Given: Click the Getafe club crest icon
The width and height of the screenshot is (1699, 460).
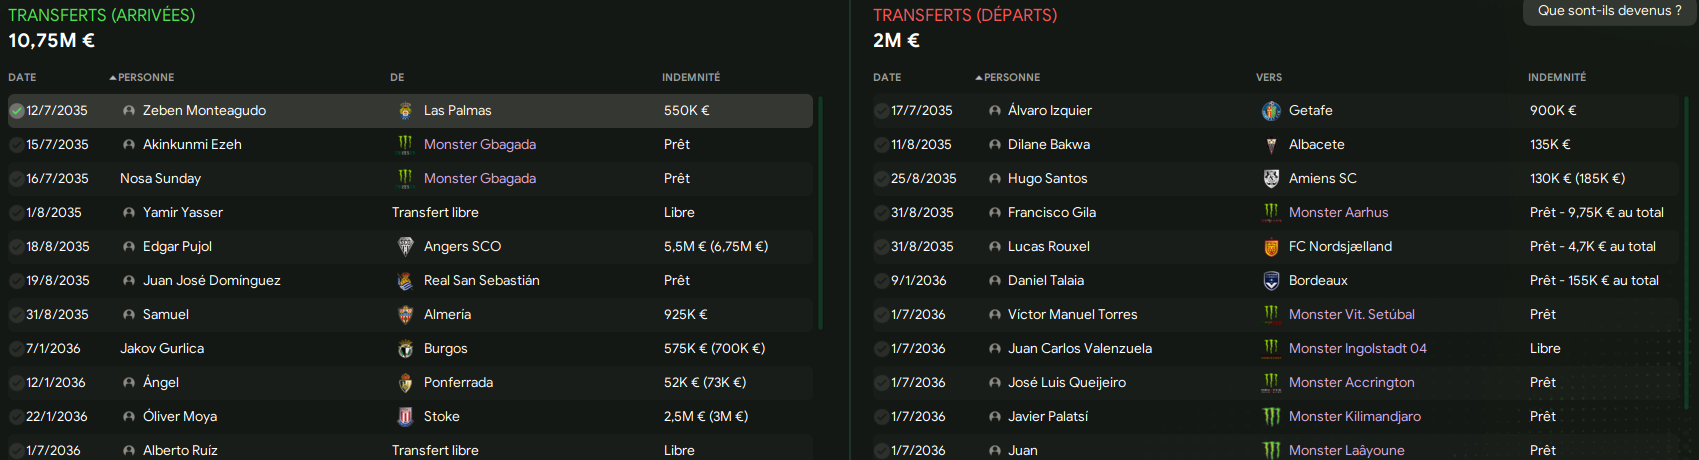Looking at the screenshot, I should 1271,111.
